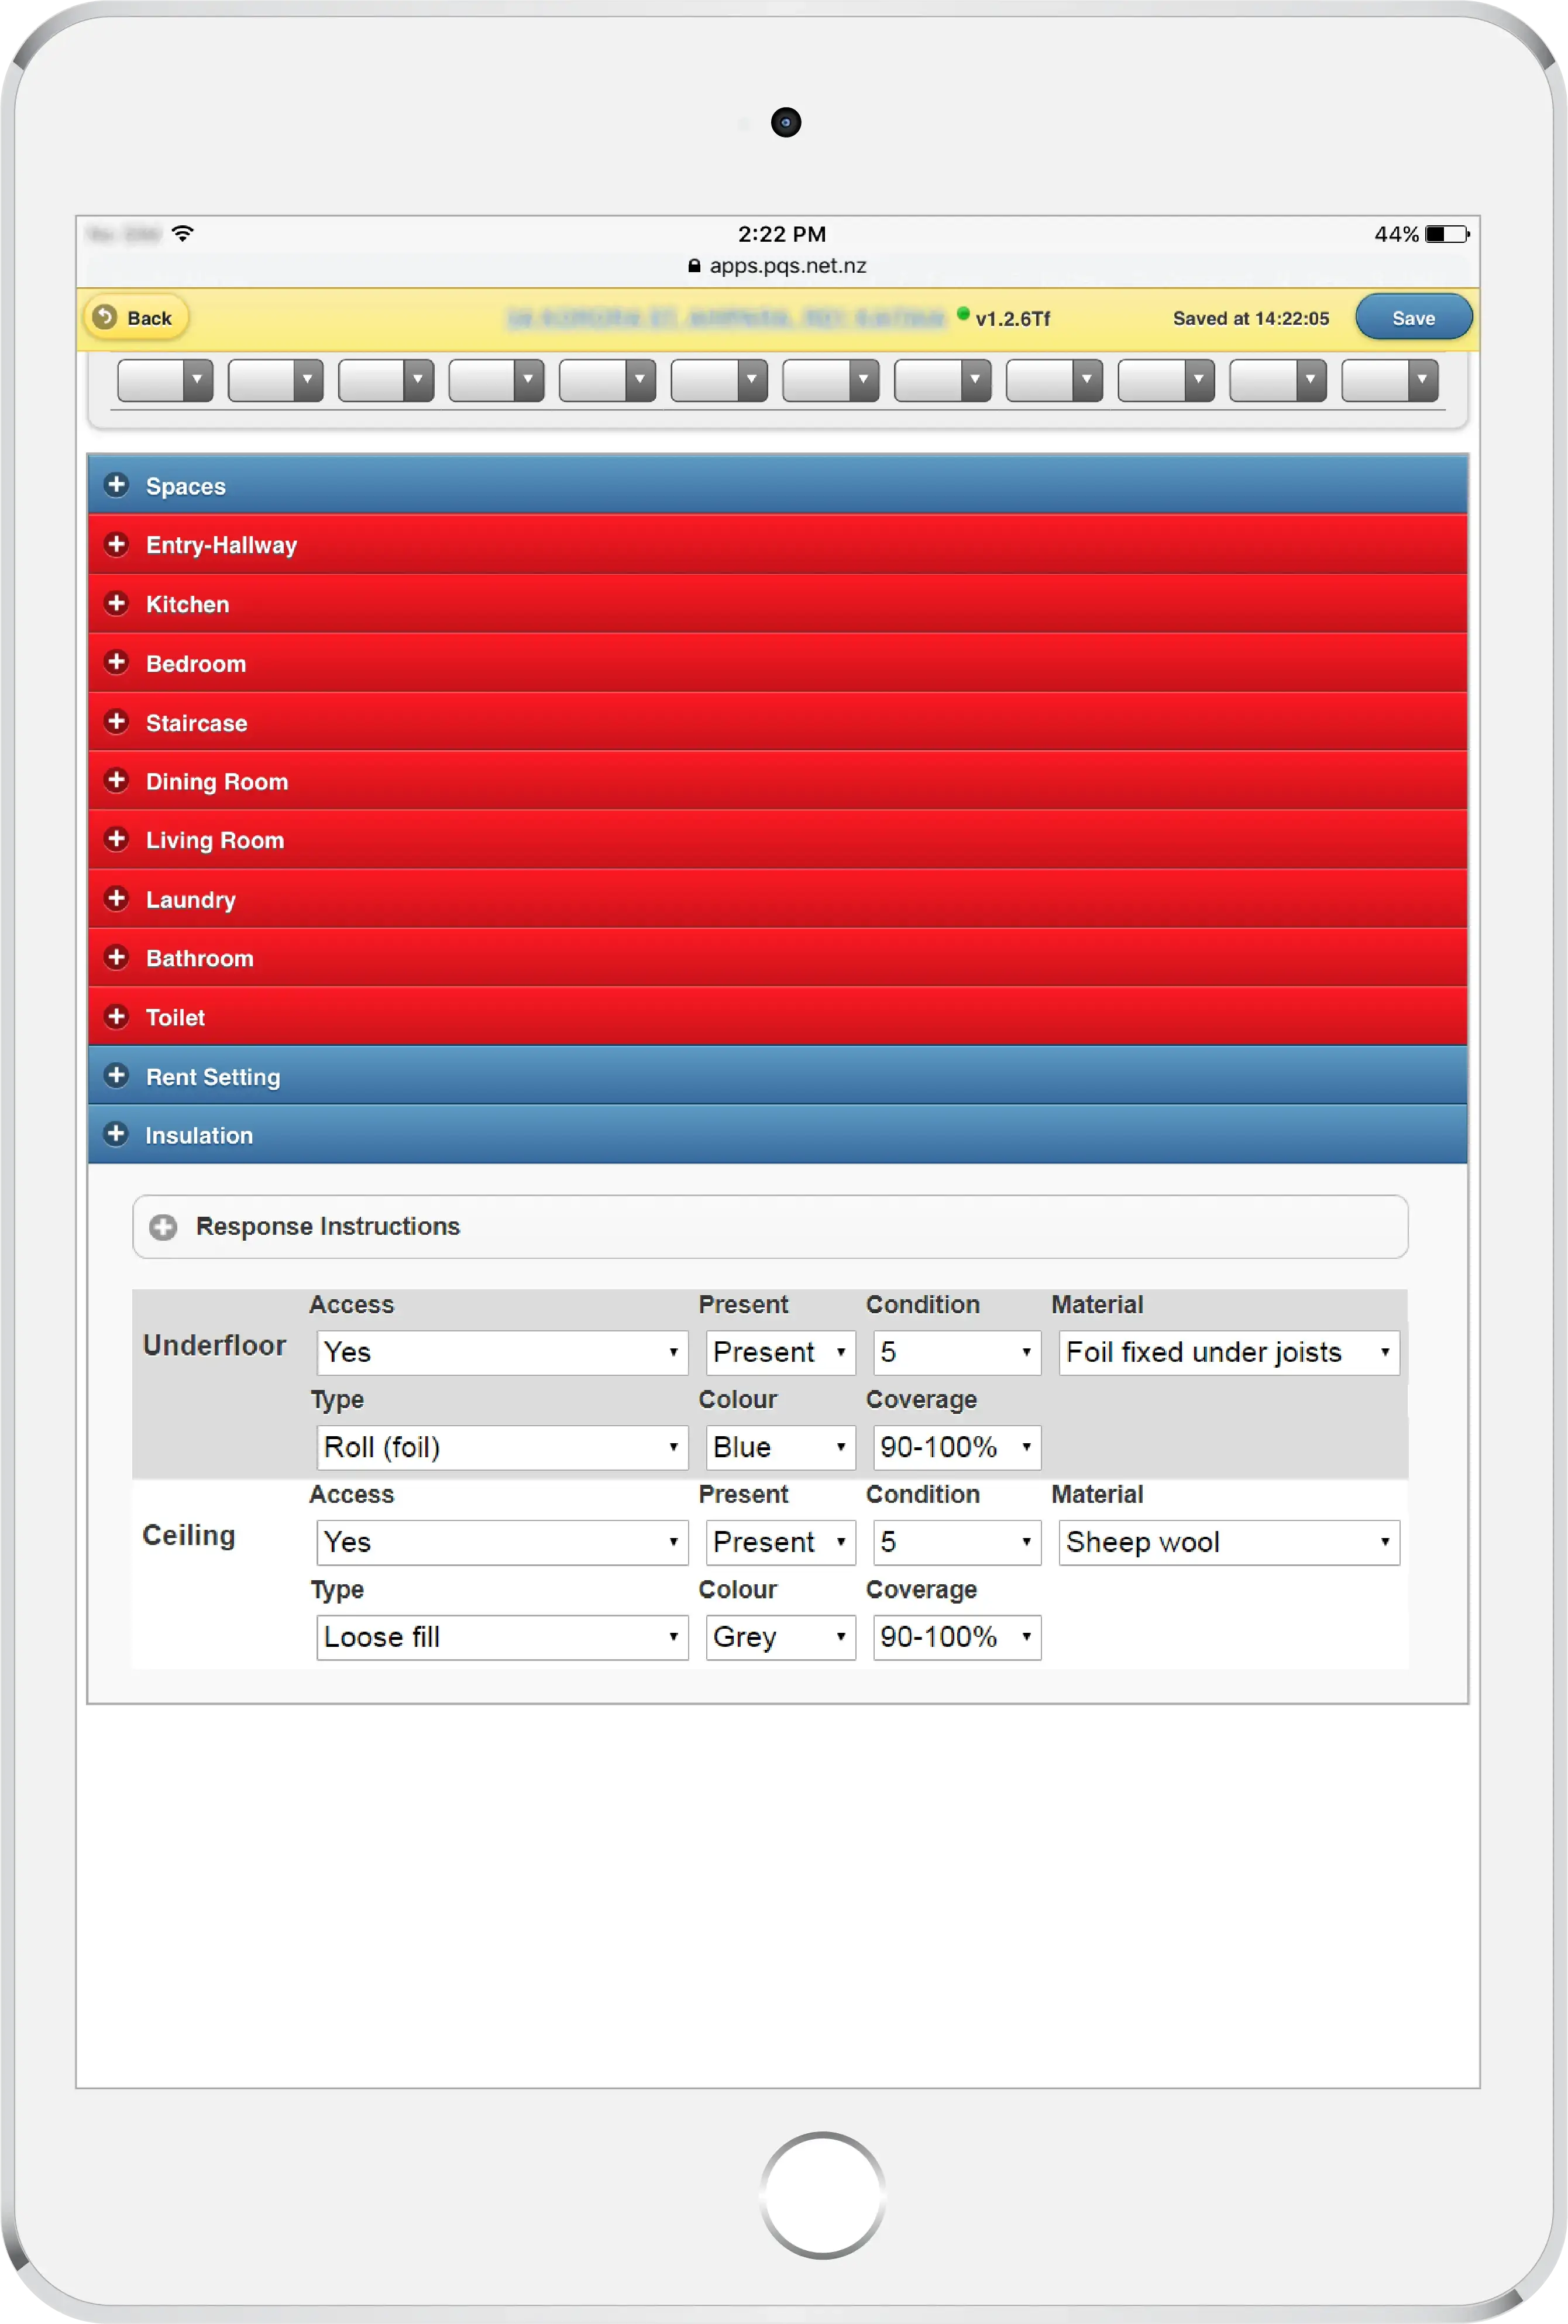This screenshot has height=2324, width=1568.
Task: Open Ceiling Type dropdown showing Loose fill
Action: pyautogui.click(x=502, y=1637)
